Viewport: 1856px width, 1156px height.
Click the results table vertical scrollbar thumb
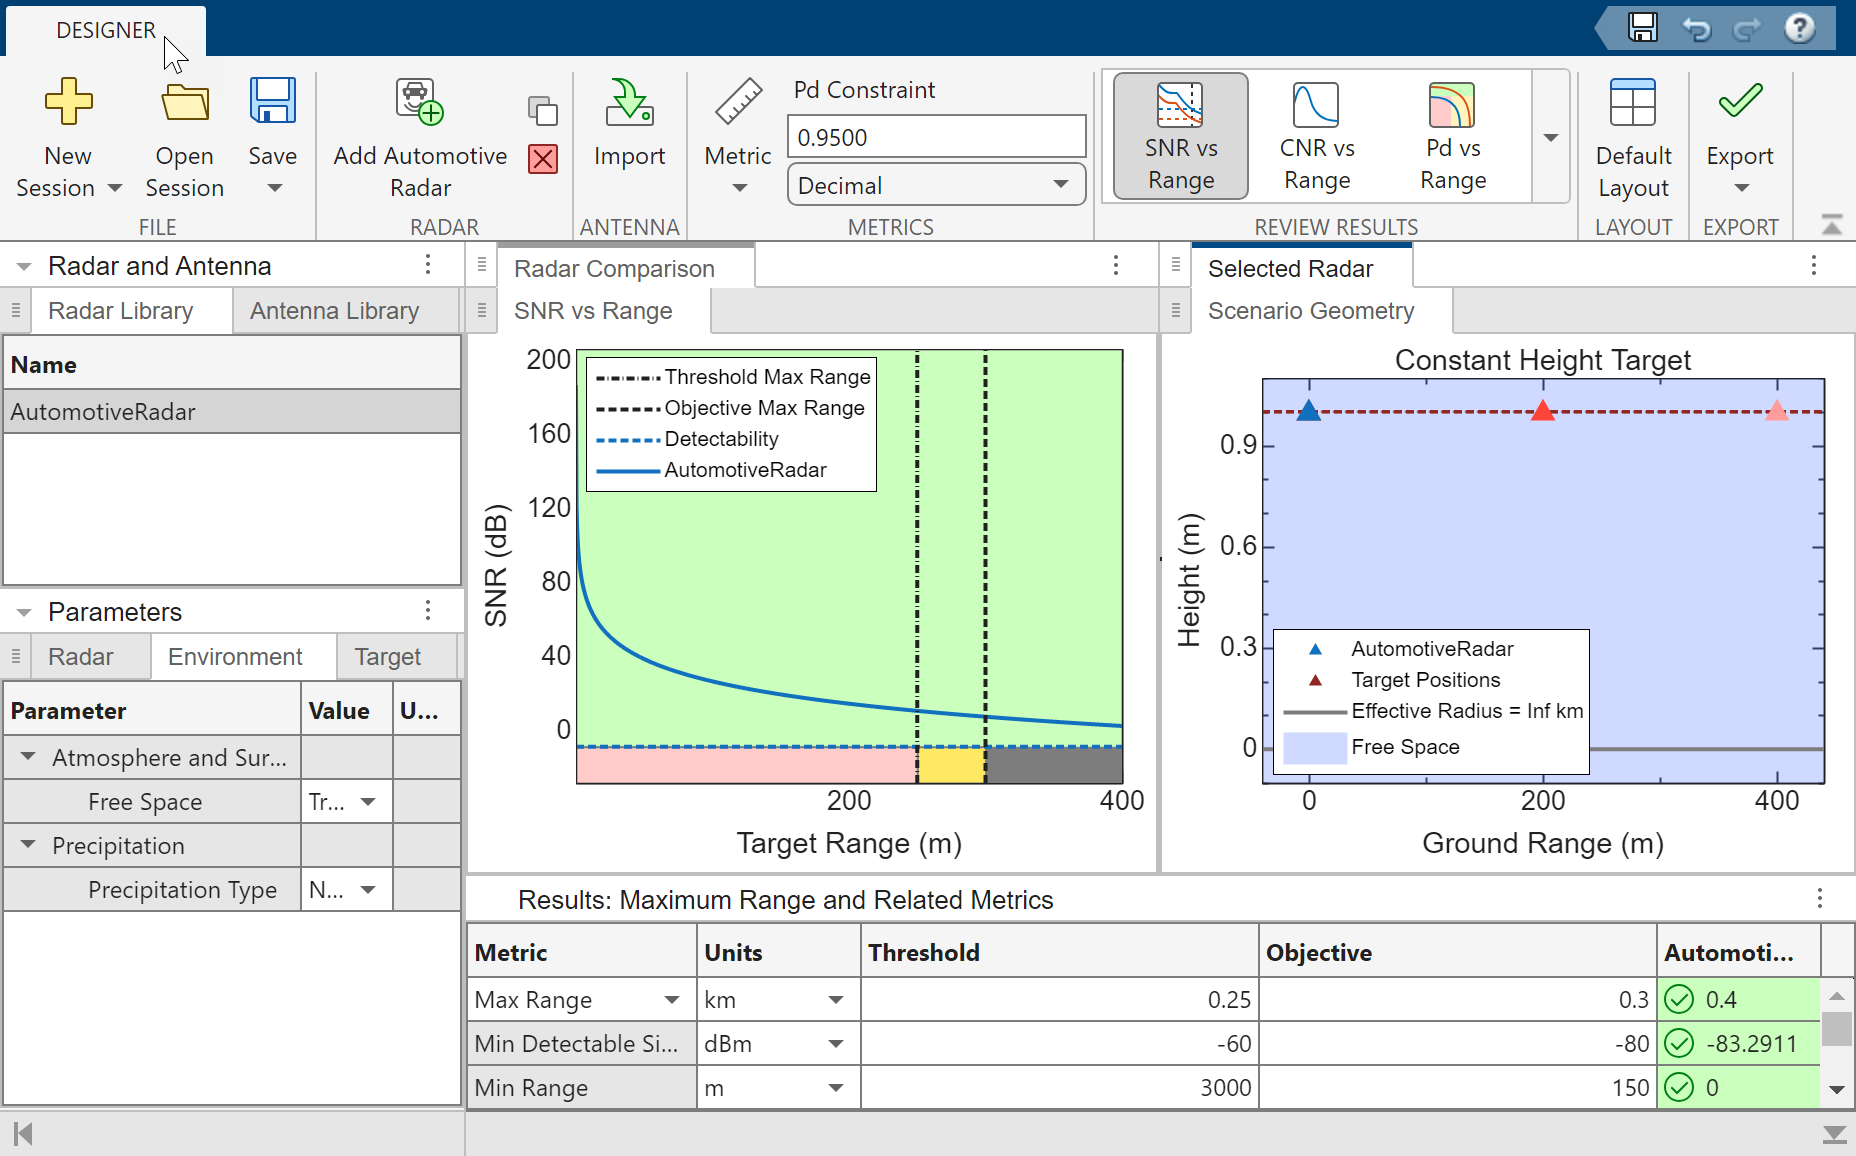point(1835,1028)
